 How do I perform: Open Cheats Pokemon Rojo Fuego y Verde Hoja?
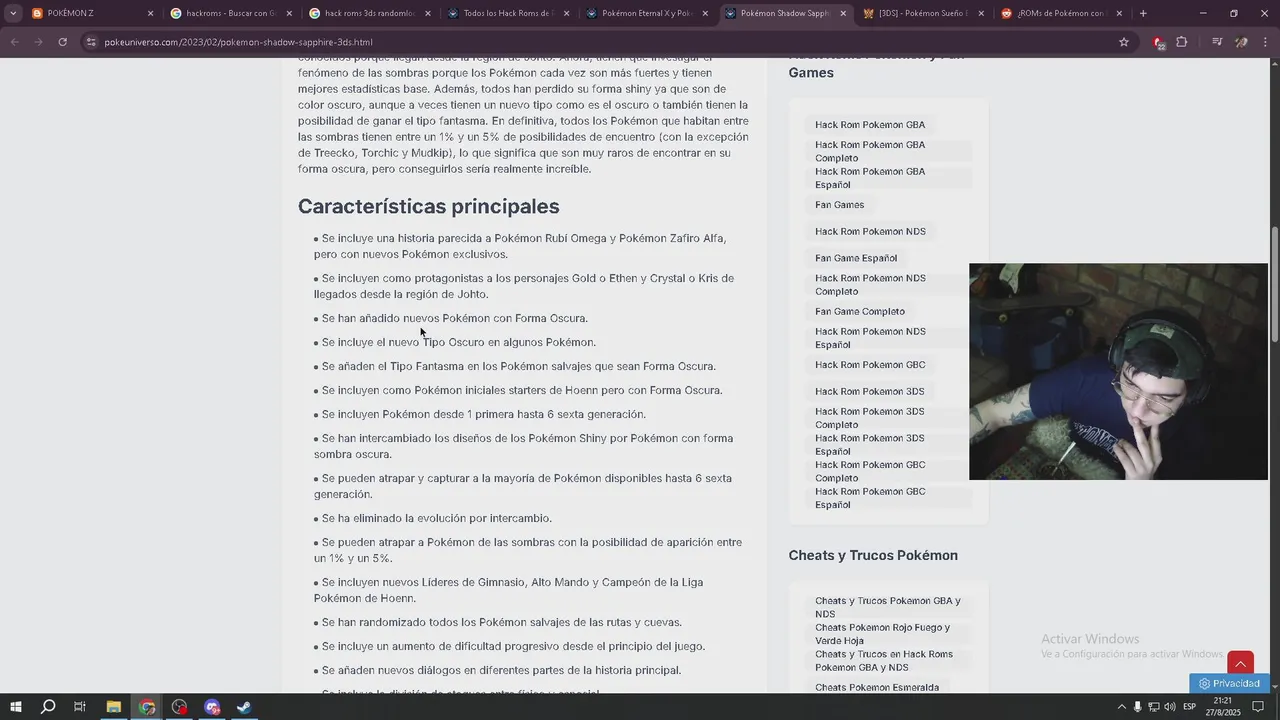tap(882, 634)
